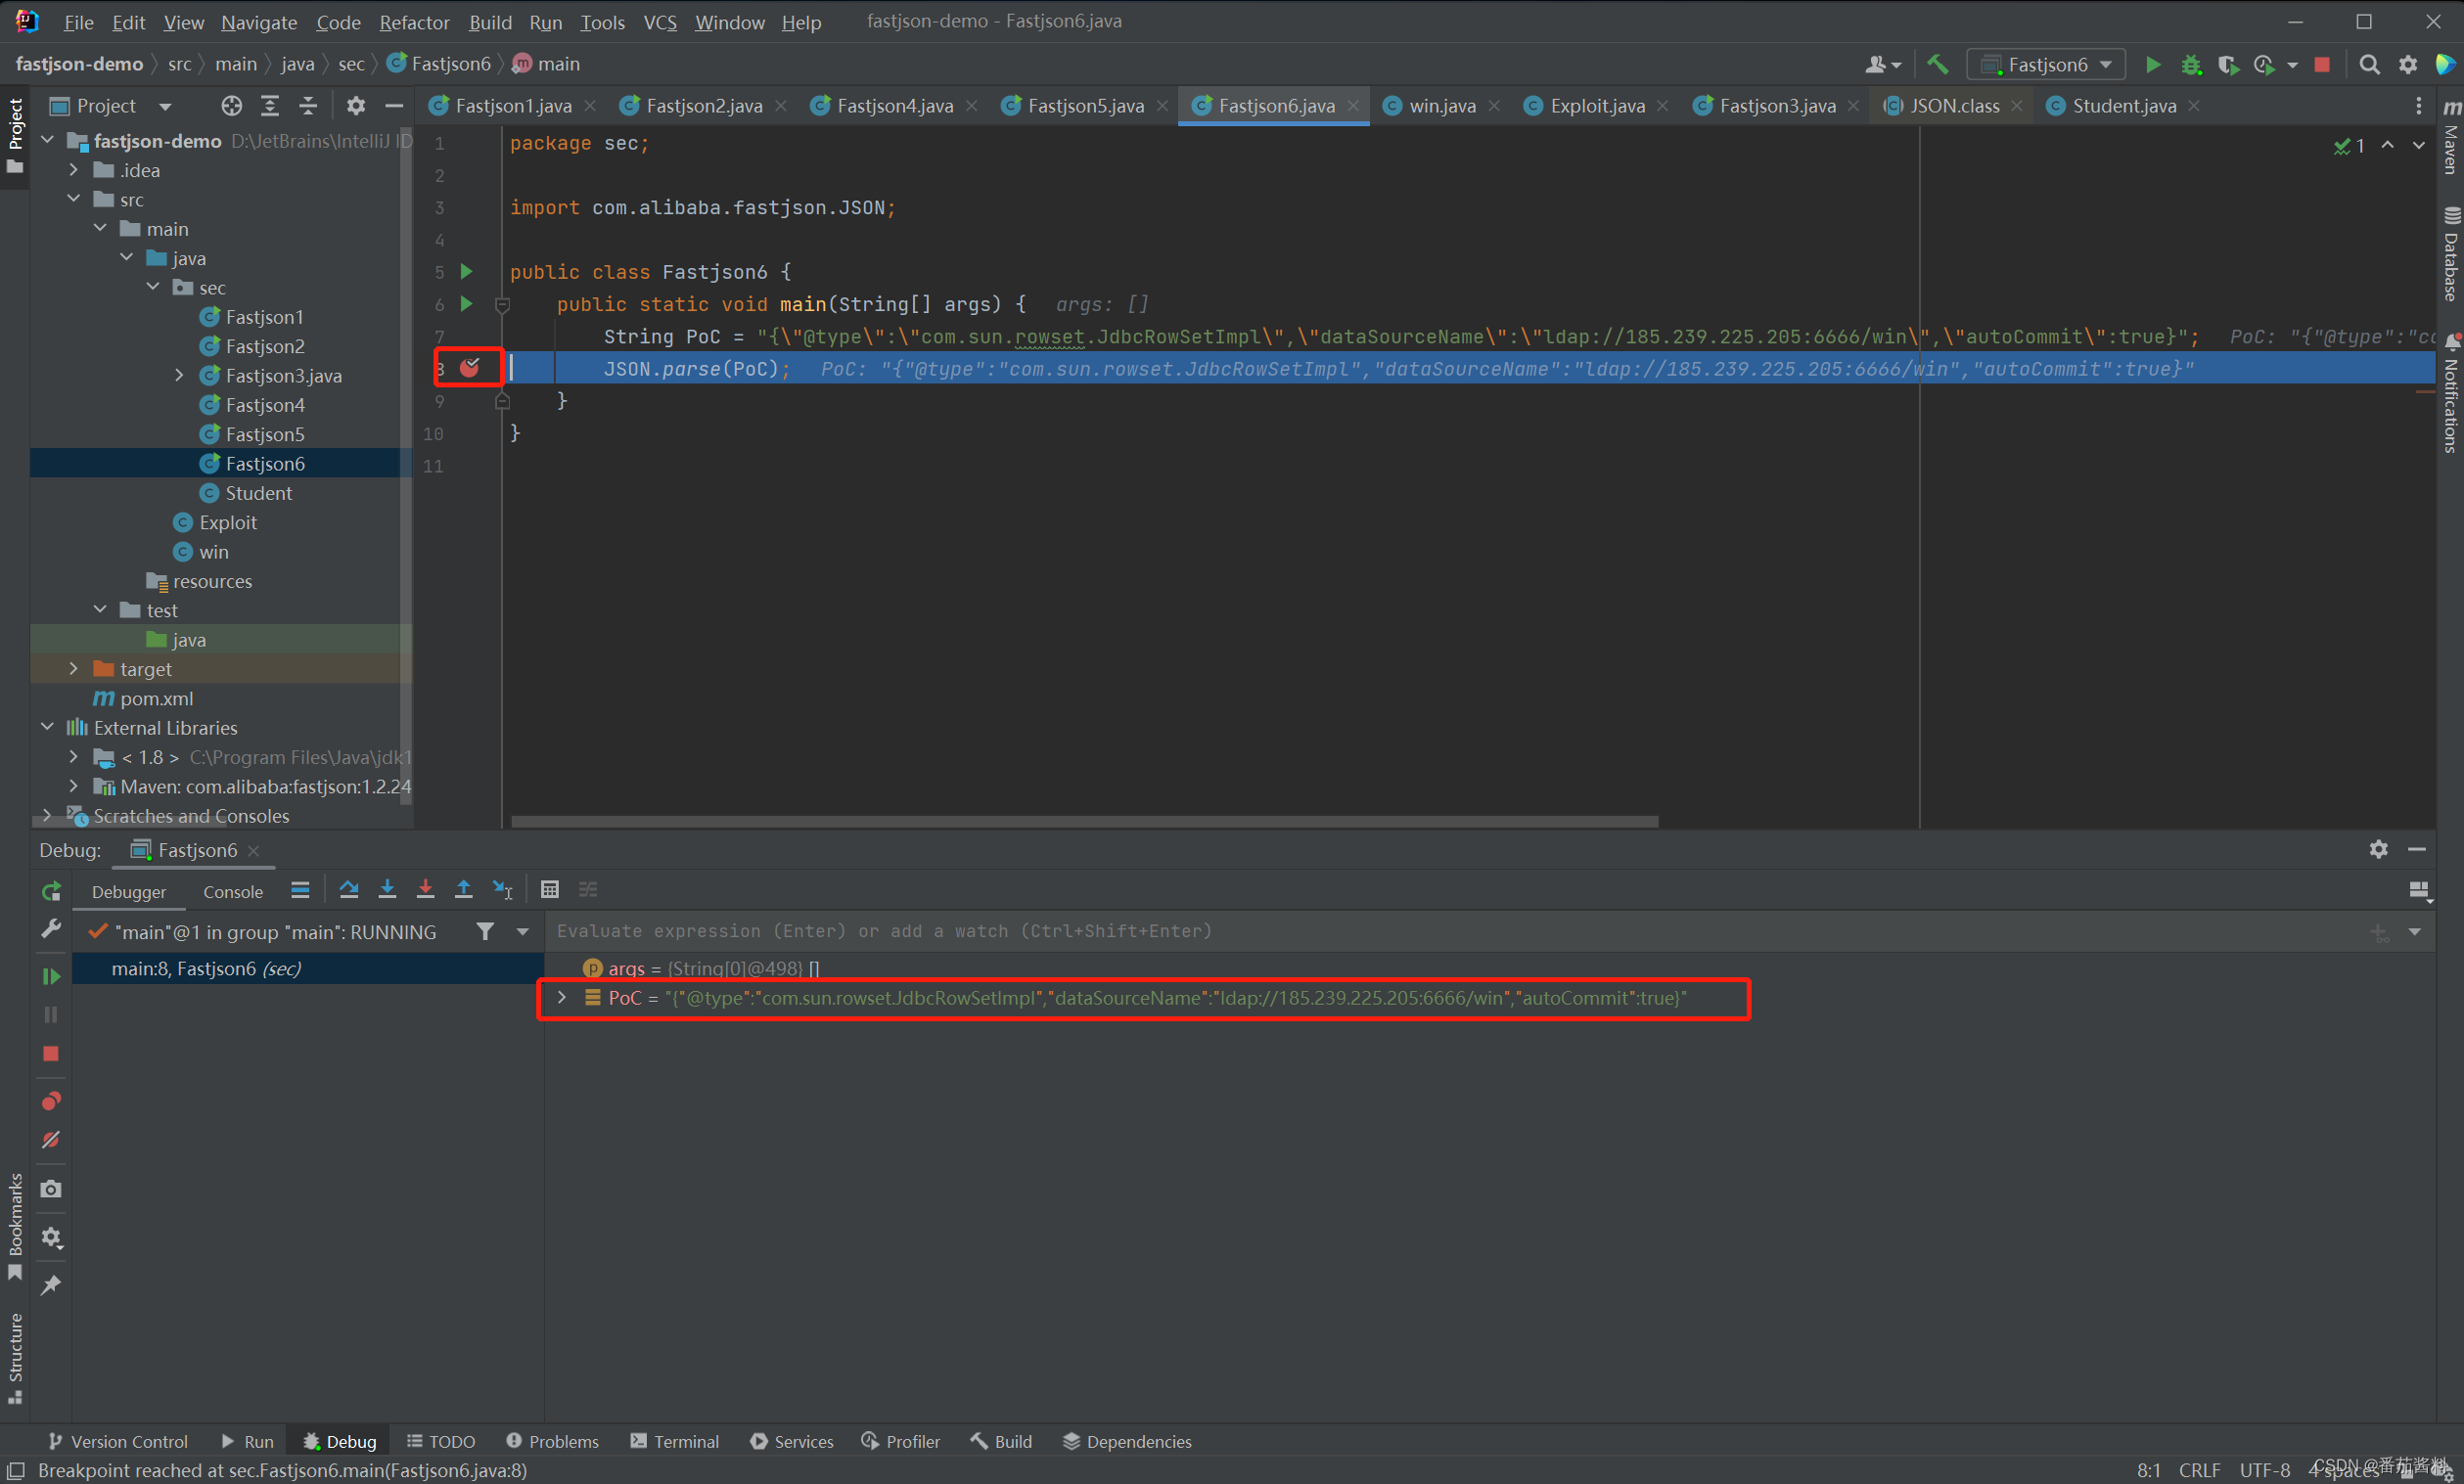This screenshot has height=1484, width=2464.
Task: Open Version Control tool window
Action: pyautogui.click(x=118, y=1441)
